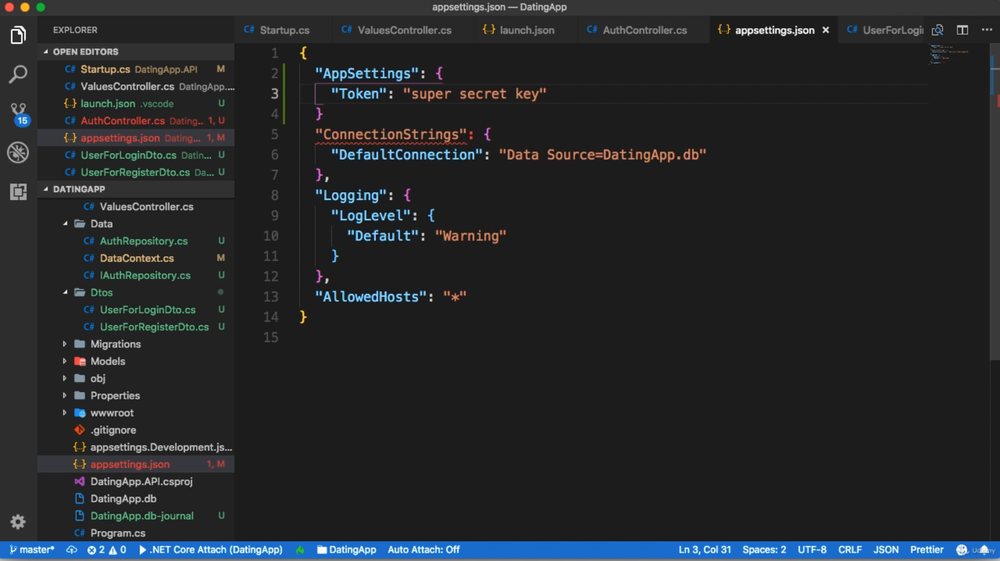The height and width of the screenshot is (561, 1000).
Task: Change the UTF-8 encoding
Action: [x=812, y=550]
